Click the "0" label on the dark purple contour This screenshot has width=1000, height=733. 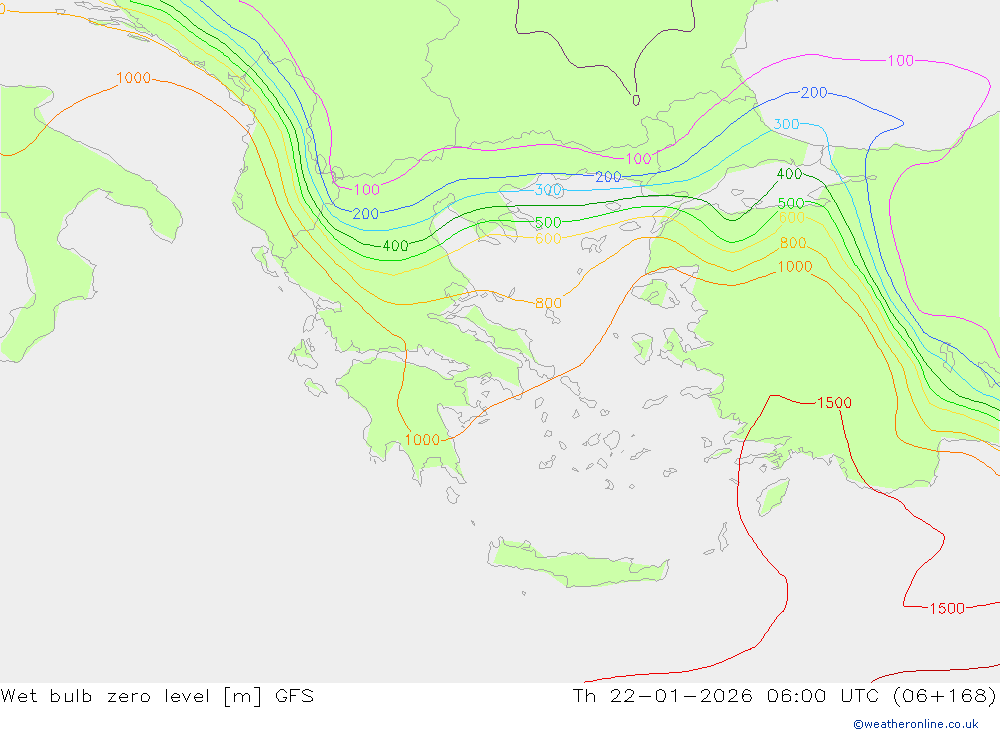(636, 100)
